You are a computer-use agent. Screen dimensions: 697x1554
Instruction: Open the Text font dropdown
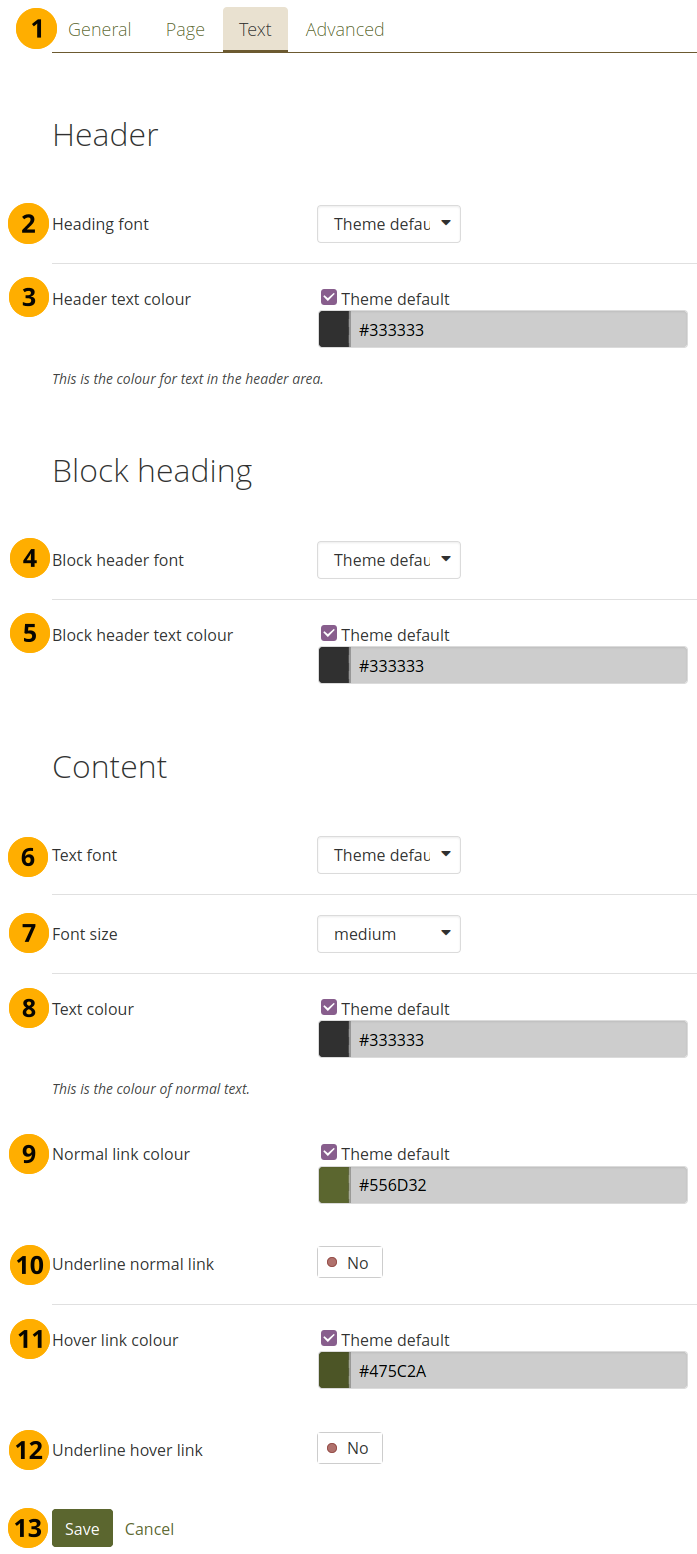coord(388,855)
